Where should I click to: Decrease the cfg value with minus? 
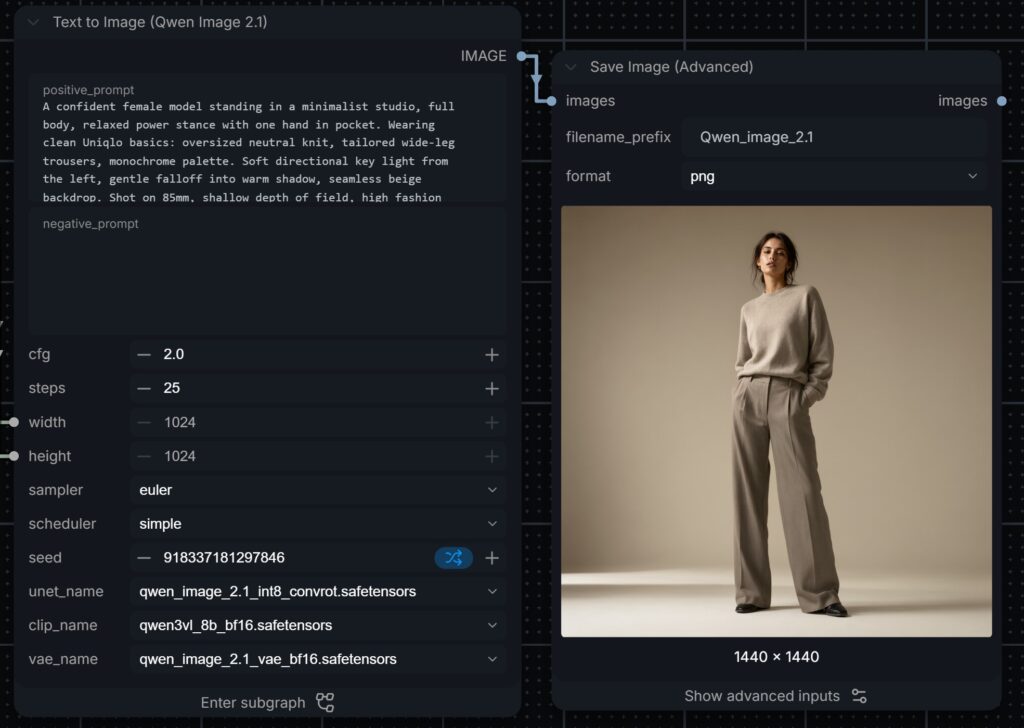click(x=144, y=355)
